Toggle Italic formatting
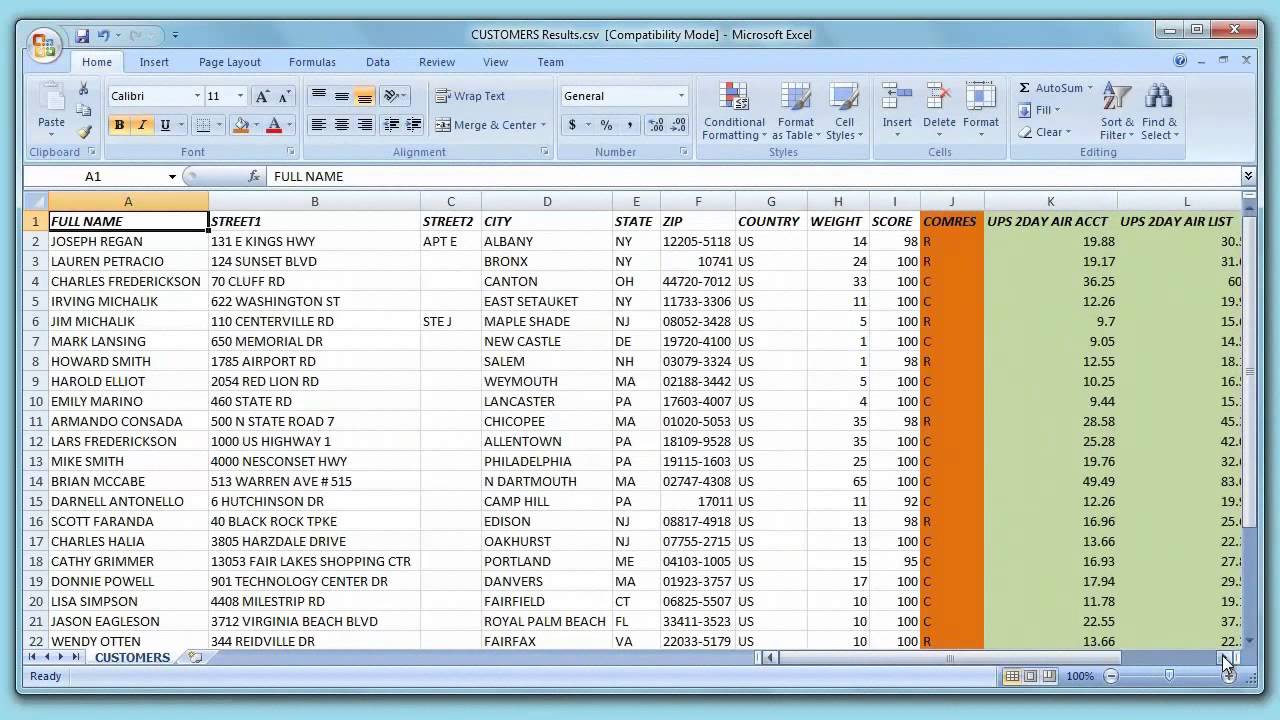Viewport: 1280px width, 720px height. [142, 125]
